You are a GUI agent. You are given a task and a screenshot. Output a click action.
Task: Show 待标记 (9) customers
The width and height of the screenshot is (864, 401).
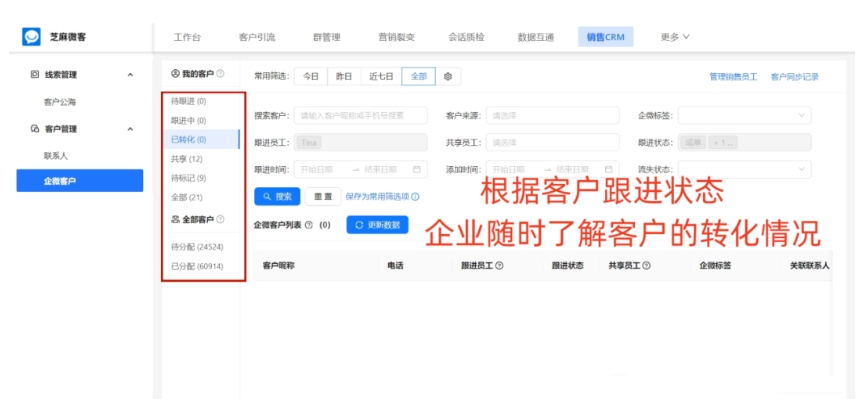[188, 178]
